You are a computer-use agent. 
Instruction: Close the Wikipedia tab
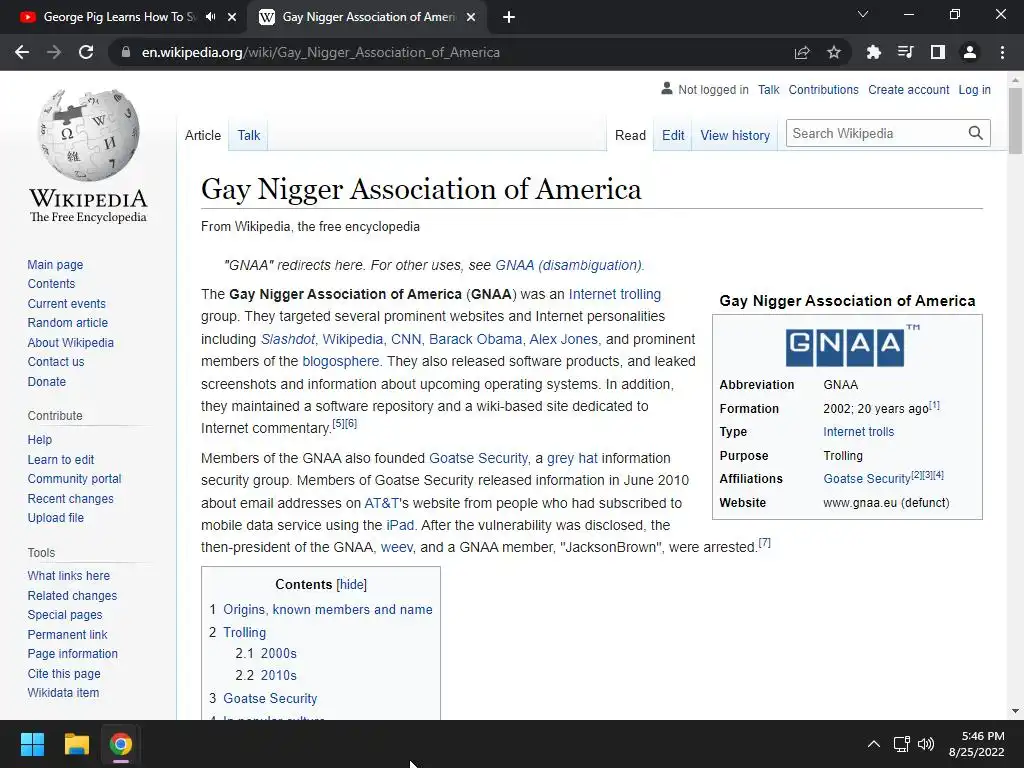[x=471, y=17]
